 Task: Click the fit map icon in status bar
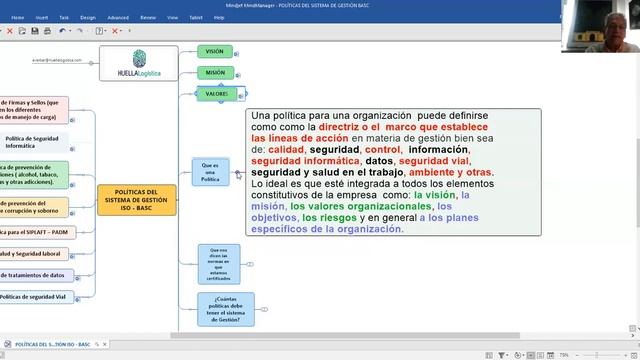(634, 356)
